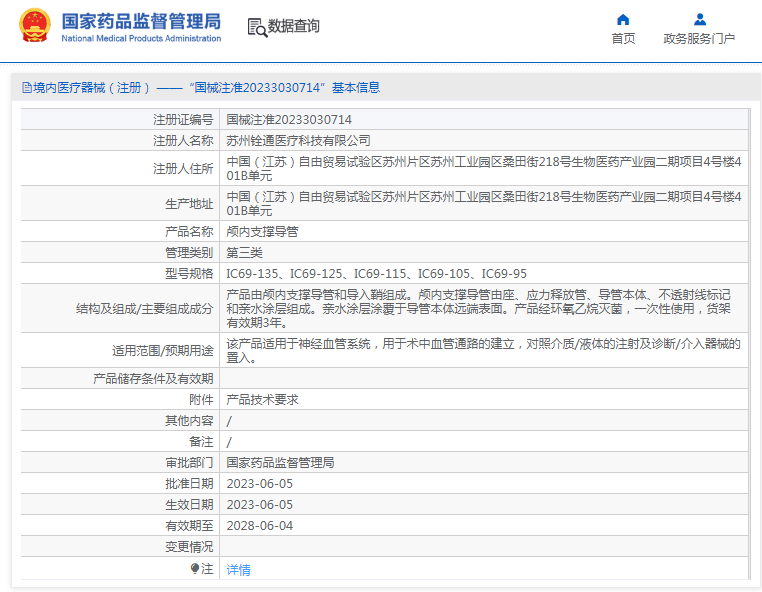The image size is (762, 592).
Task: Click the 注册人住所 row label
Action: [183, 169]
